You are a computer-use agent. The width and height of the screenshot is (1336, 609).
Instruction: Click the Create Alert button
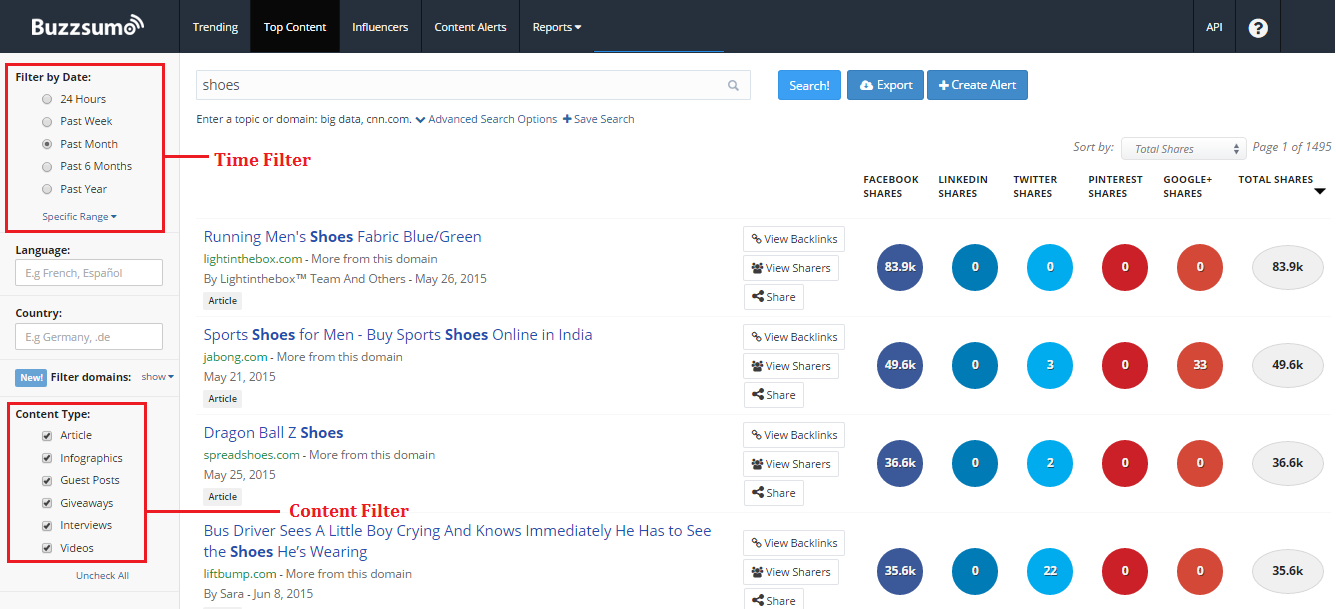977,85
